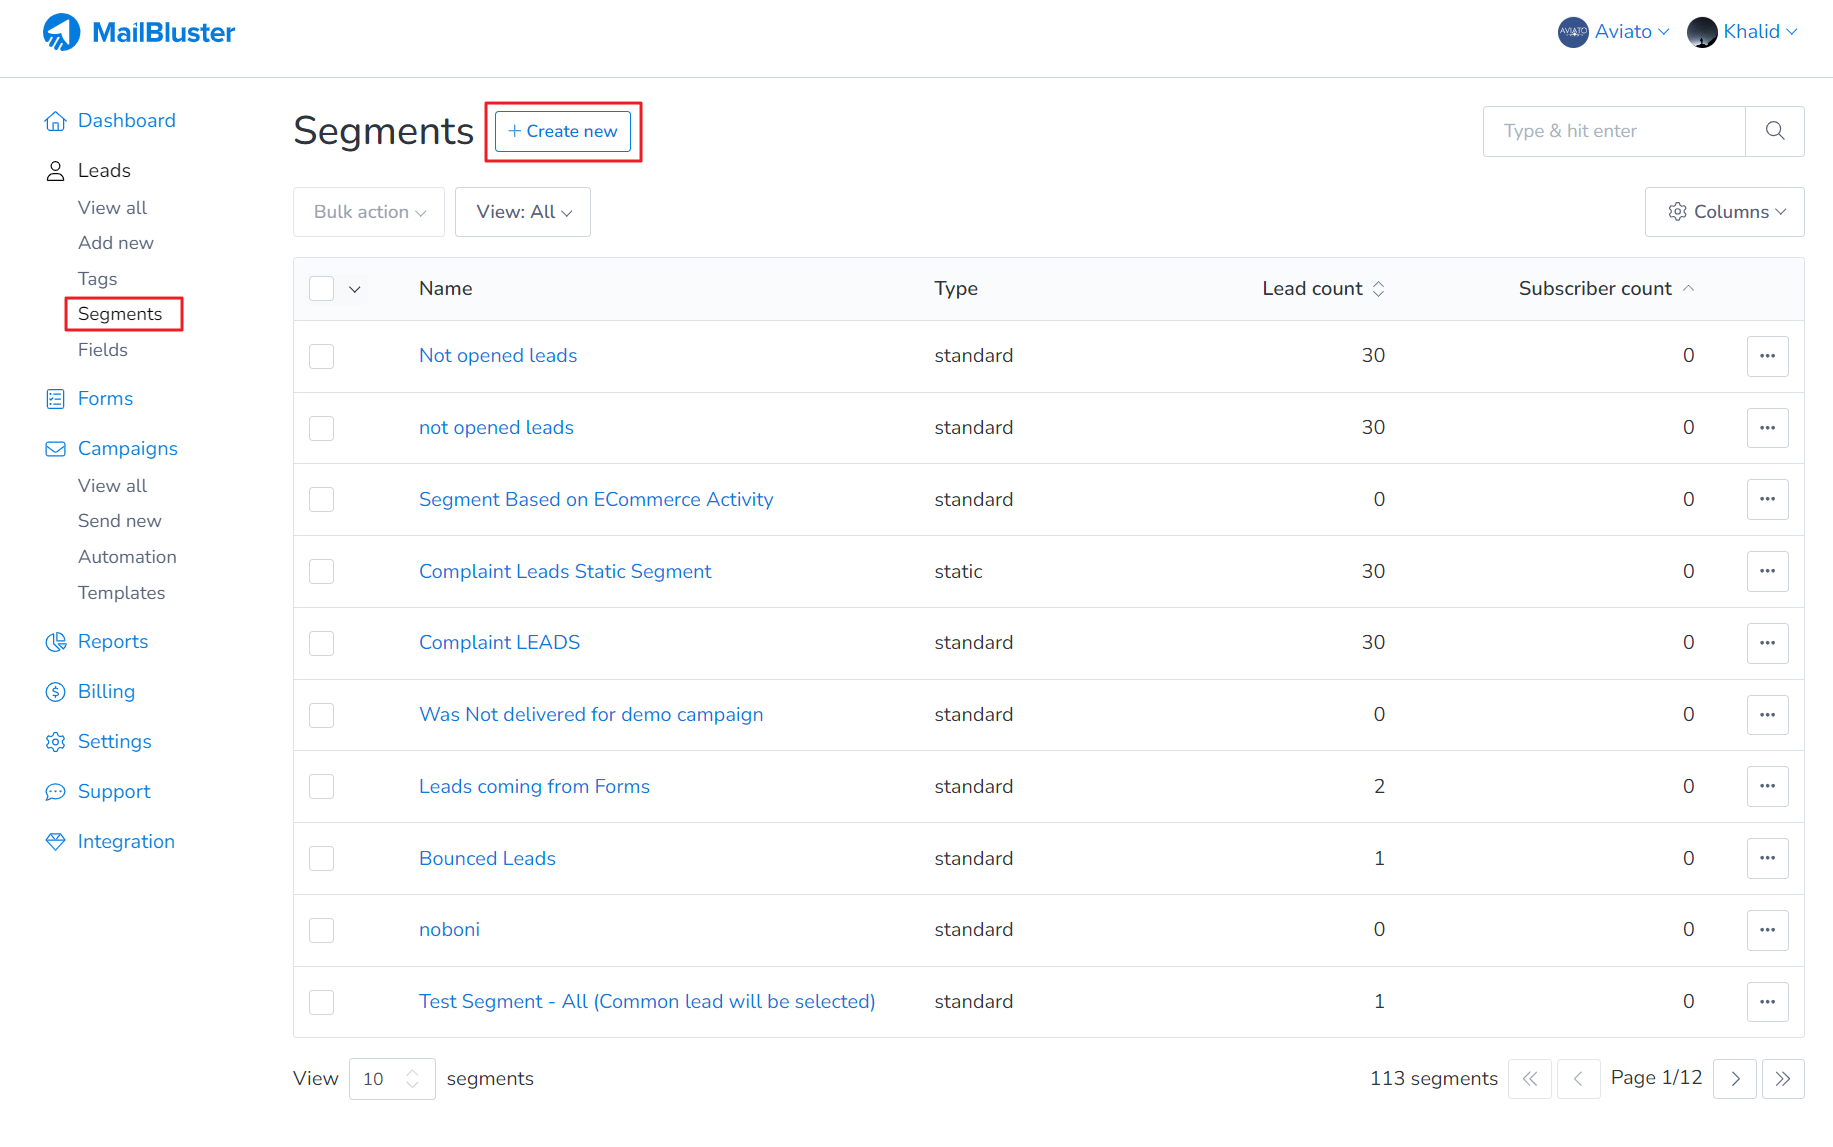1833x1147 pixels.
Task: Click the search magnifier icon button
Action: (1774, 131)
